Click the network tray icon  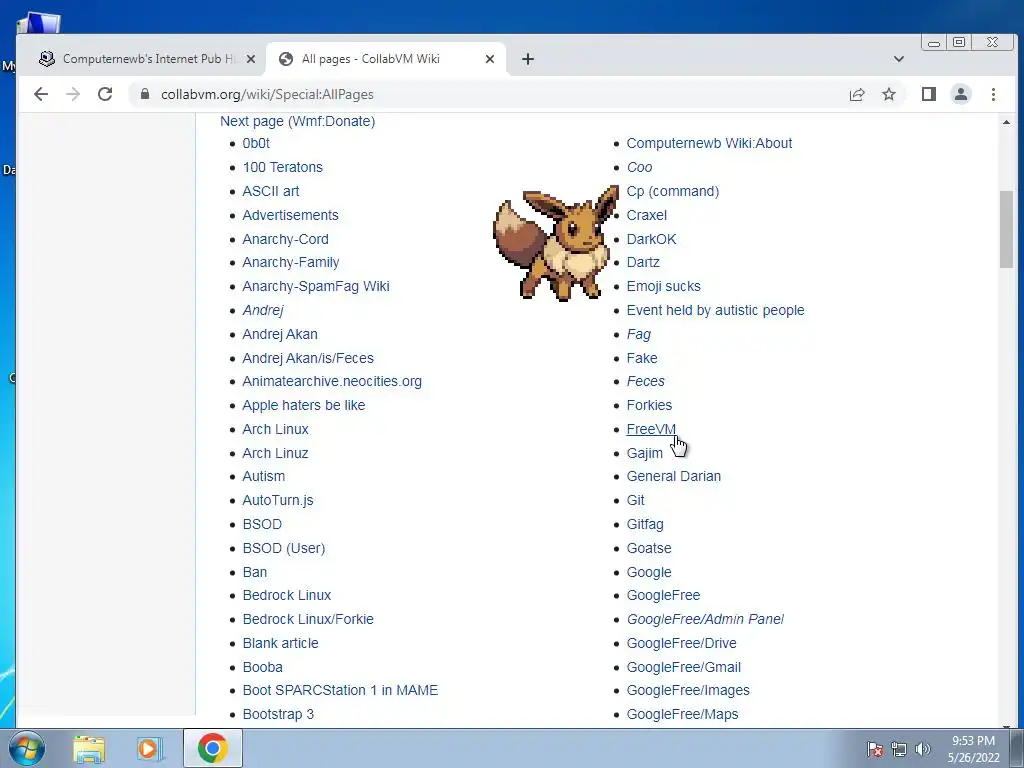[899, 749]
